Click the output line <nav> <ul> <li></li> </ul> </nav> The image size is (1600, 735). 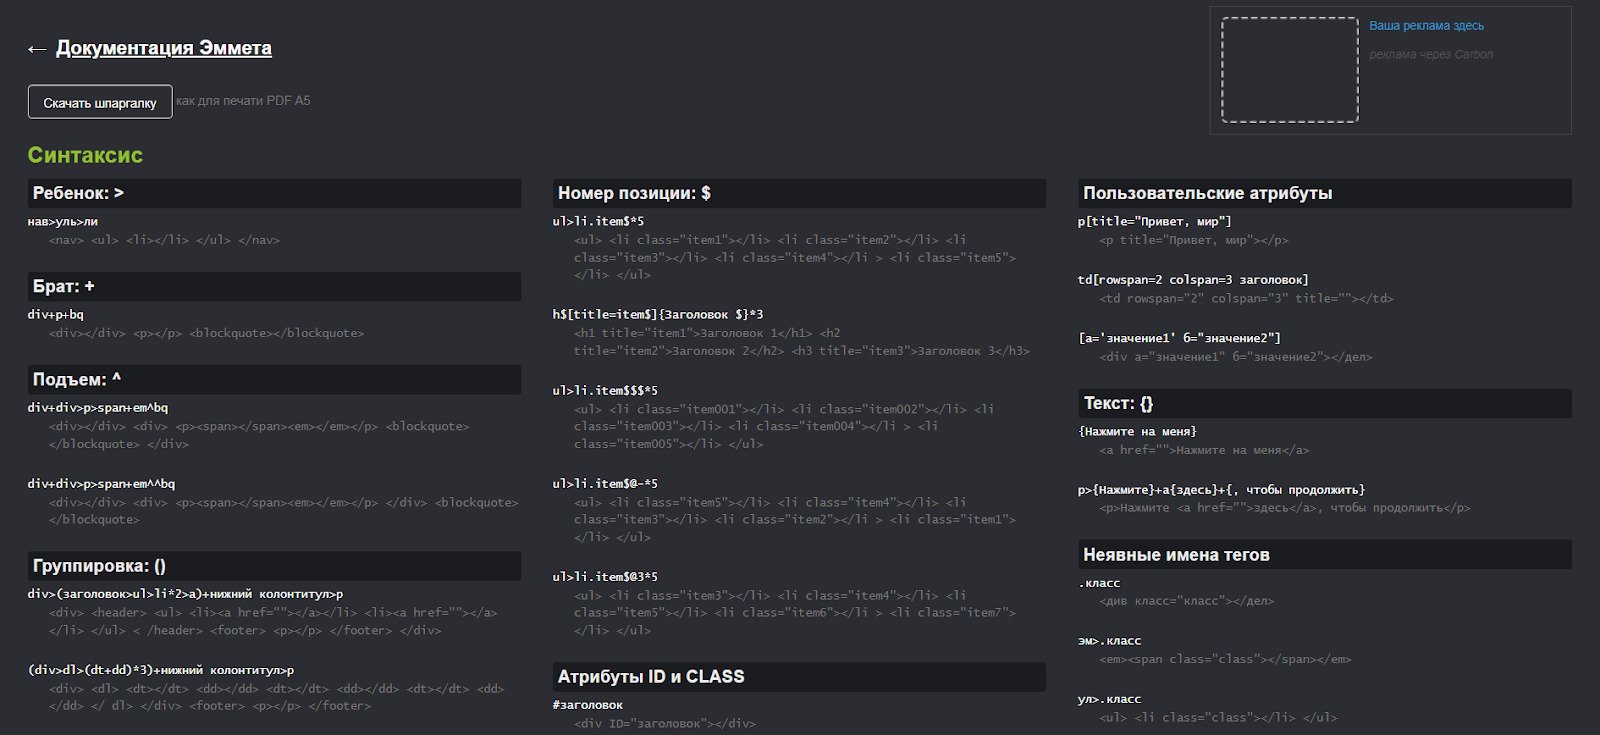coord(165,240)
